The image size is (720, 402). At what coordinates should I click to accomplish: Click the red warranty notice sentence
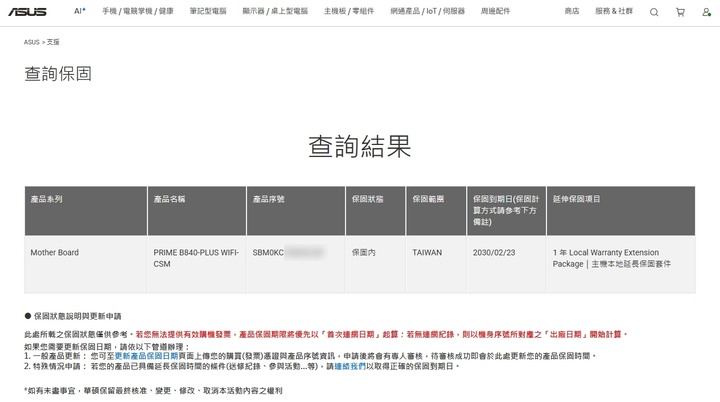tap(382, 334)
